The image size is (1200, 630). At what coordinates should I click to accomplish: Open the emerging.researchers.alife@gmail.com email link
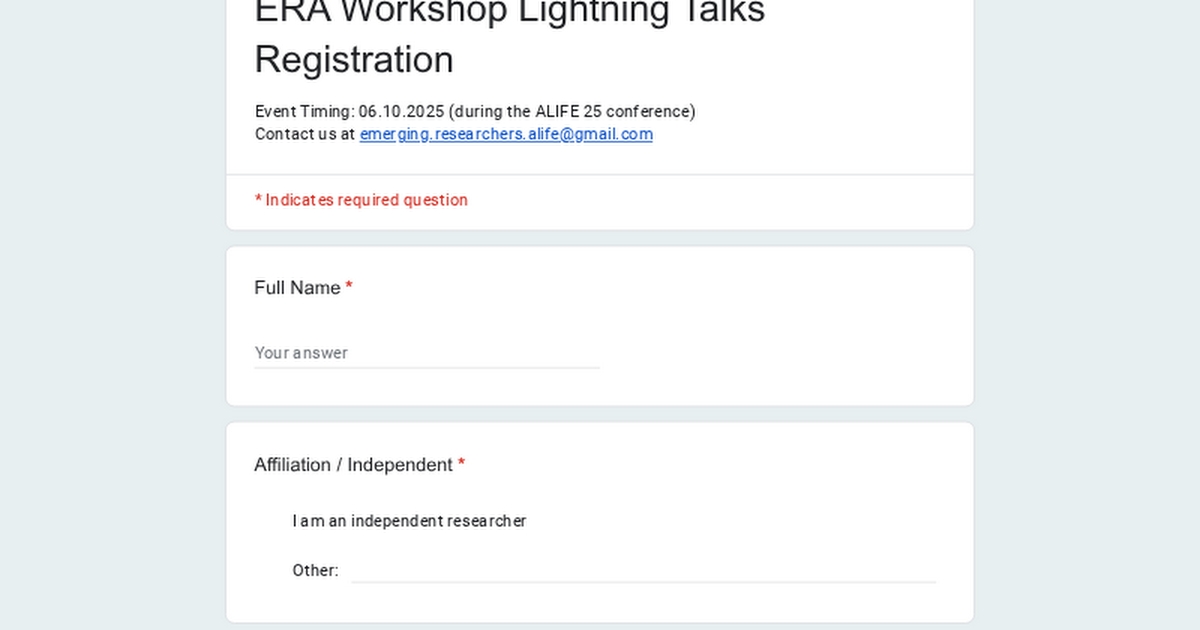pos(506,134)
